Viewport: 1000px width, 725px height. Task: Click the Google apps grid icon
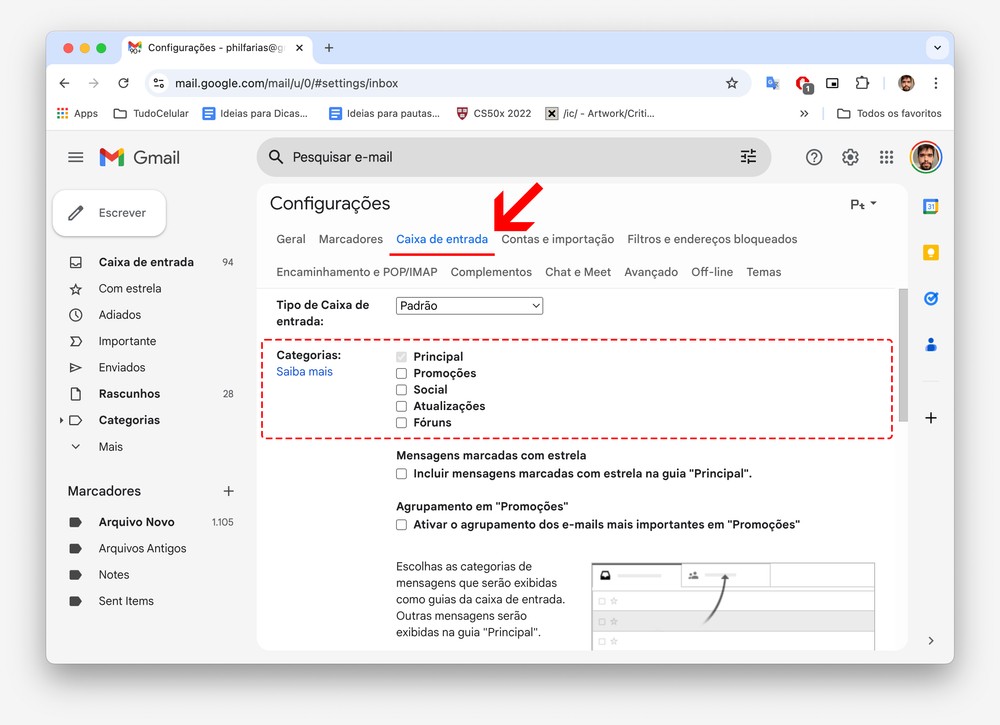coord(886,157)
